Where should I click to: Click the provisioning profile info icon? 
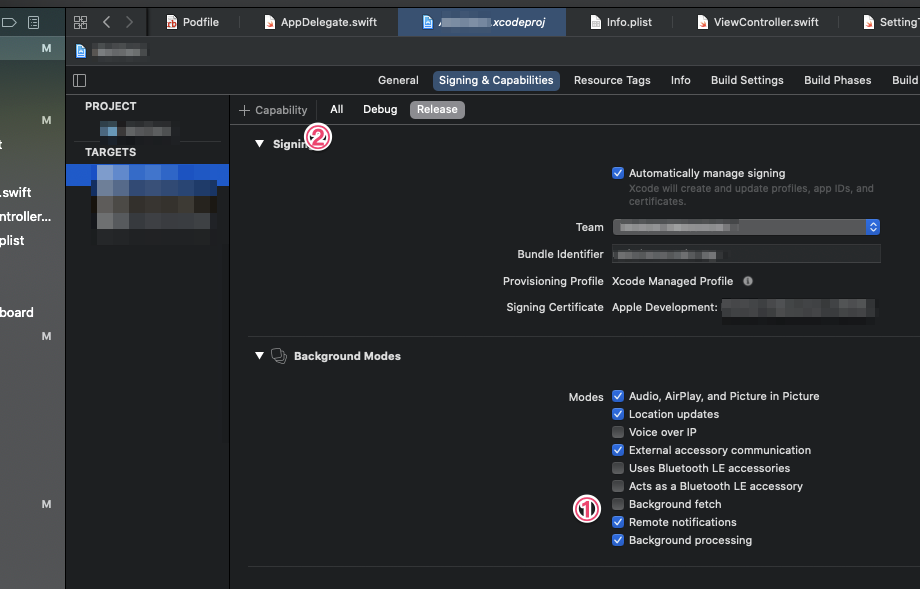pyautogui.click(x=748, y=281)
